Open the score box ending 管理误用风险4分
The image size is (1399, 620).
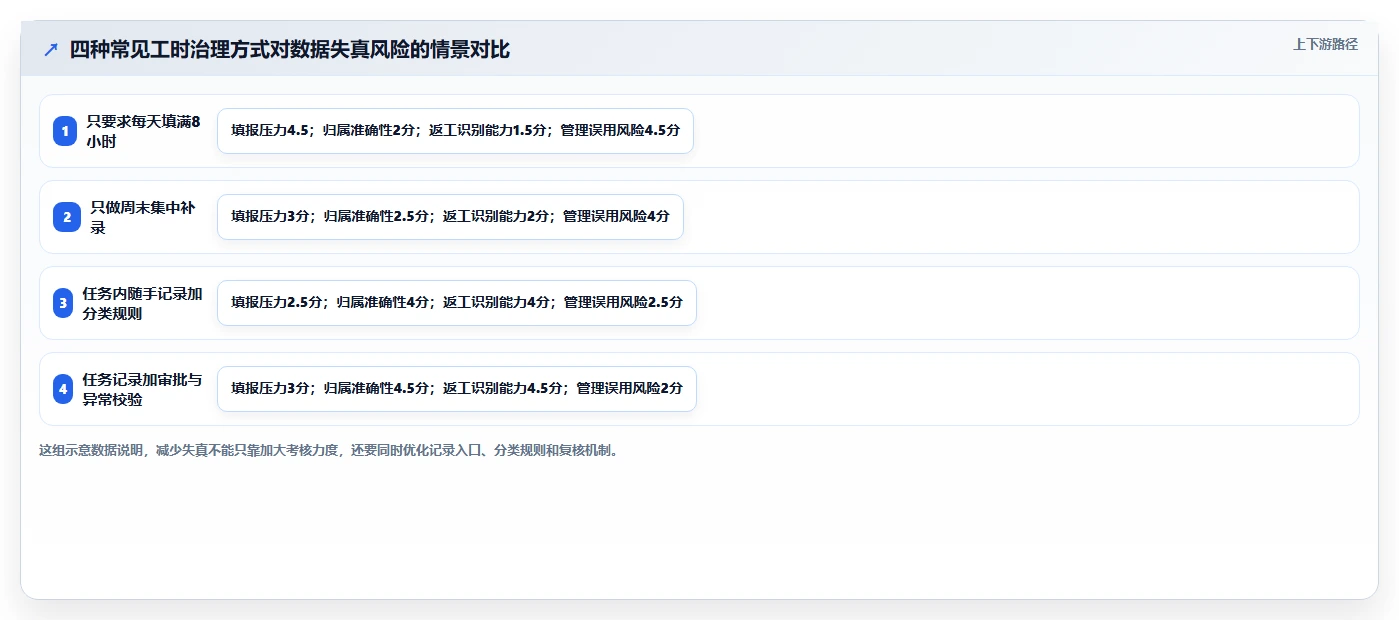point(450,217)
